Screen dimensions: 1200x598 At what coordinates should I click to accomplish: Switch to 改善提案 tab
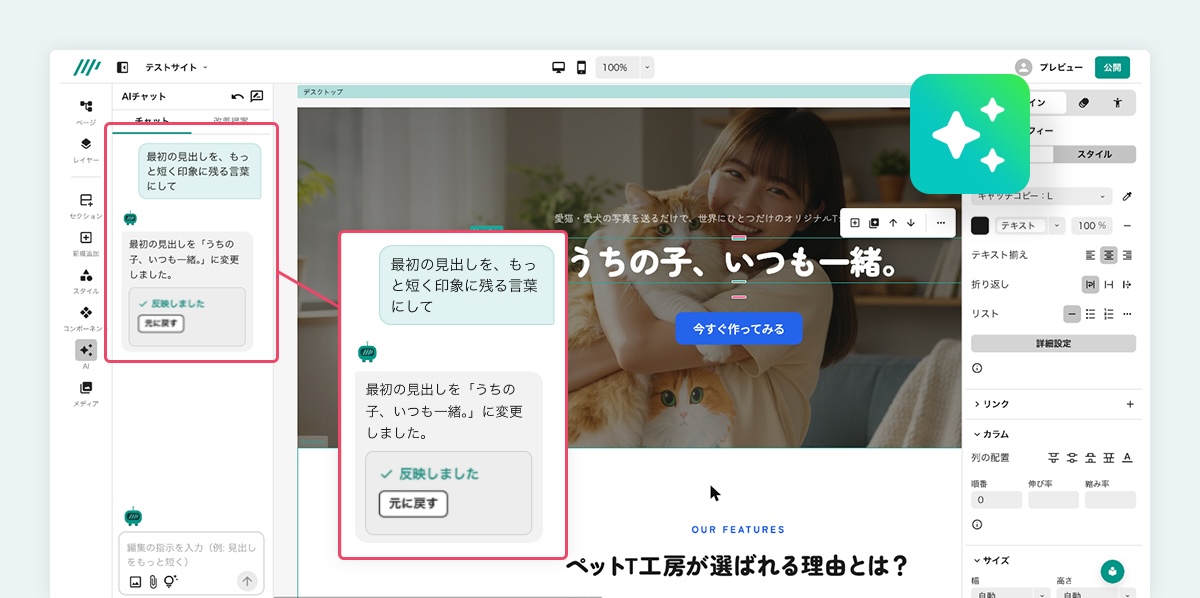[232, 121]
